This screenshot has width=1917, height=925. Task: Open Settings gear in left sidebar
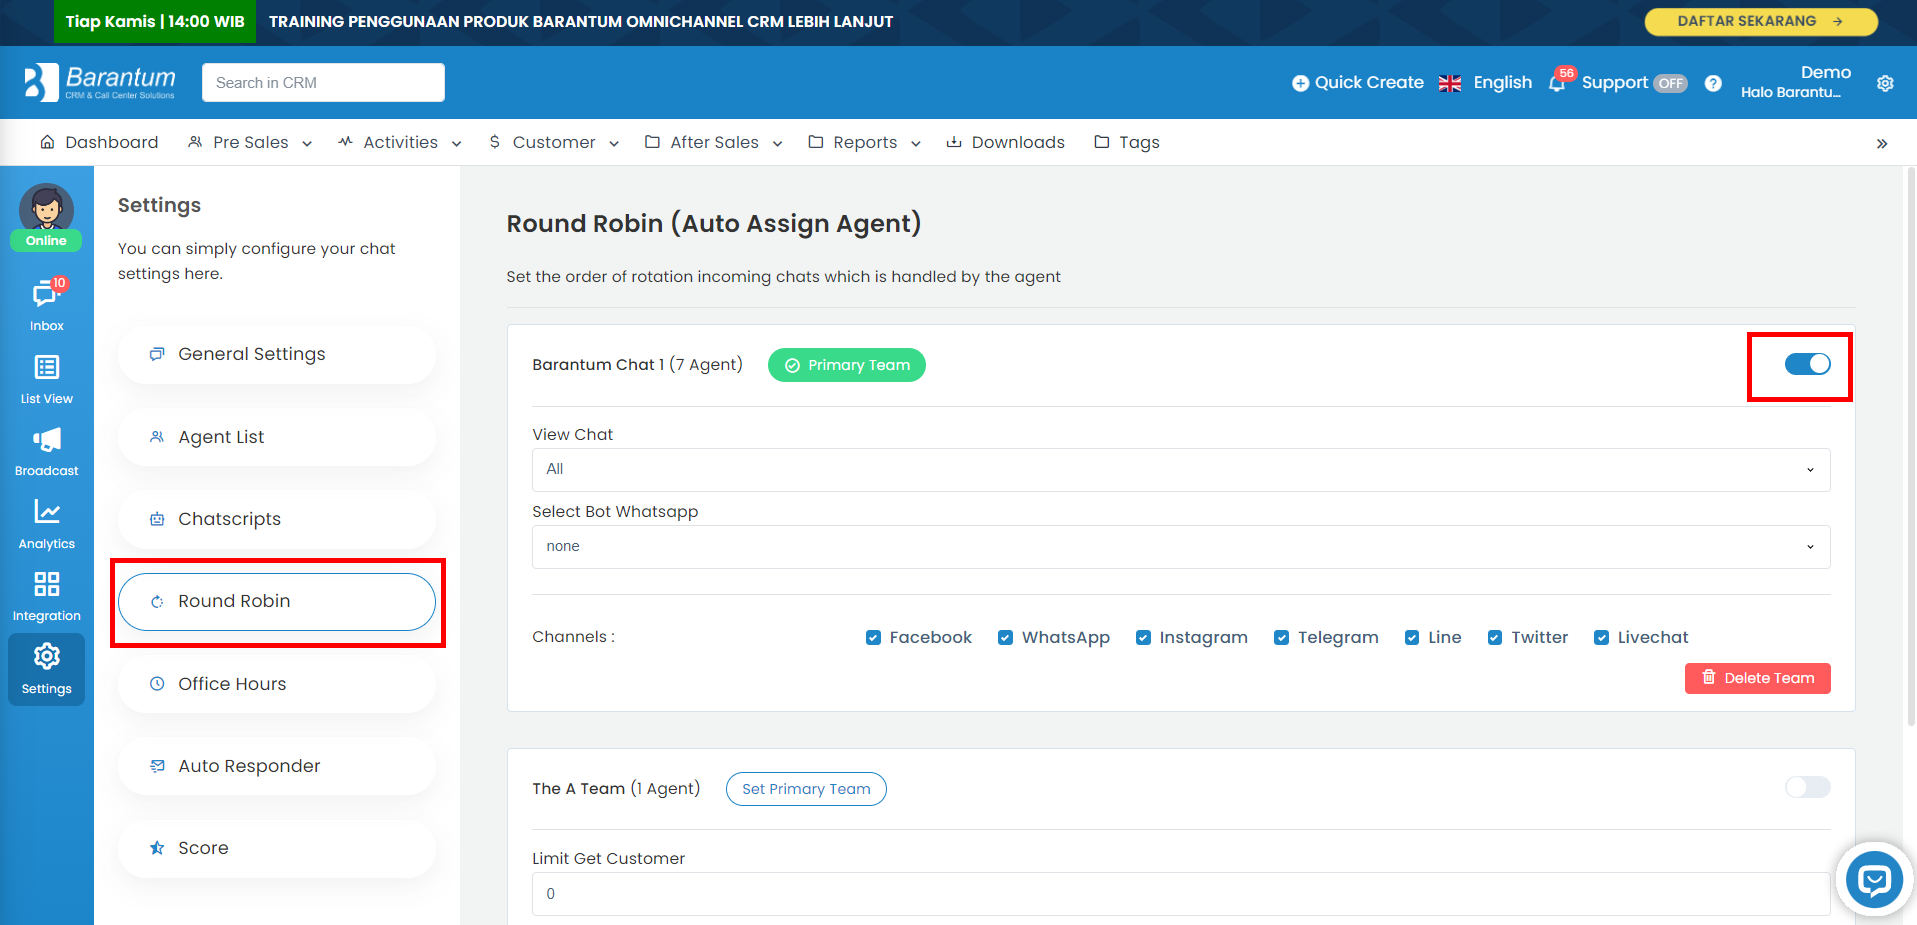tap(47, 669)
